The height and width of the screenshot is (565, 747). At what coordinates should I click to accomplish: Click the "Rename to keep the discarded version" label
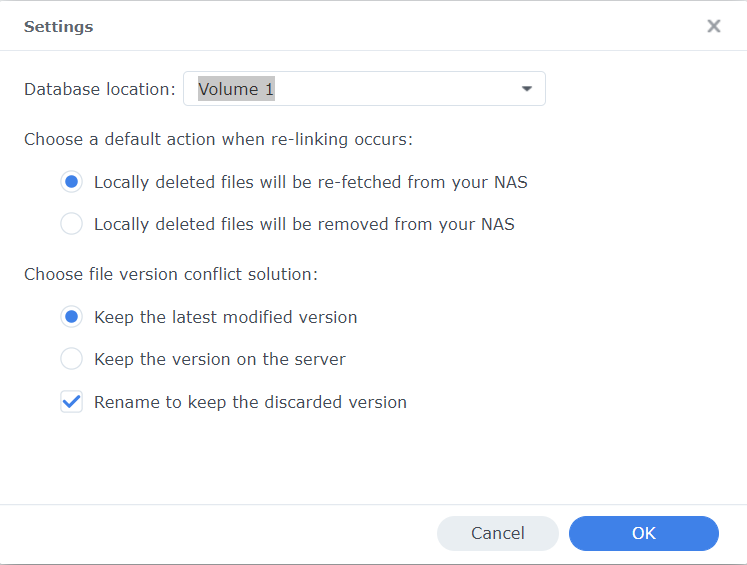pyautogui.click(x=250, y=402)
